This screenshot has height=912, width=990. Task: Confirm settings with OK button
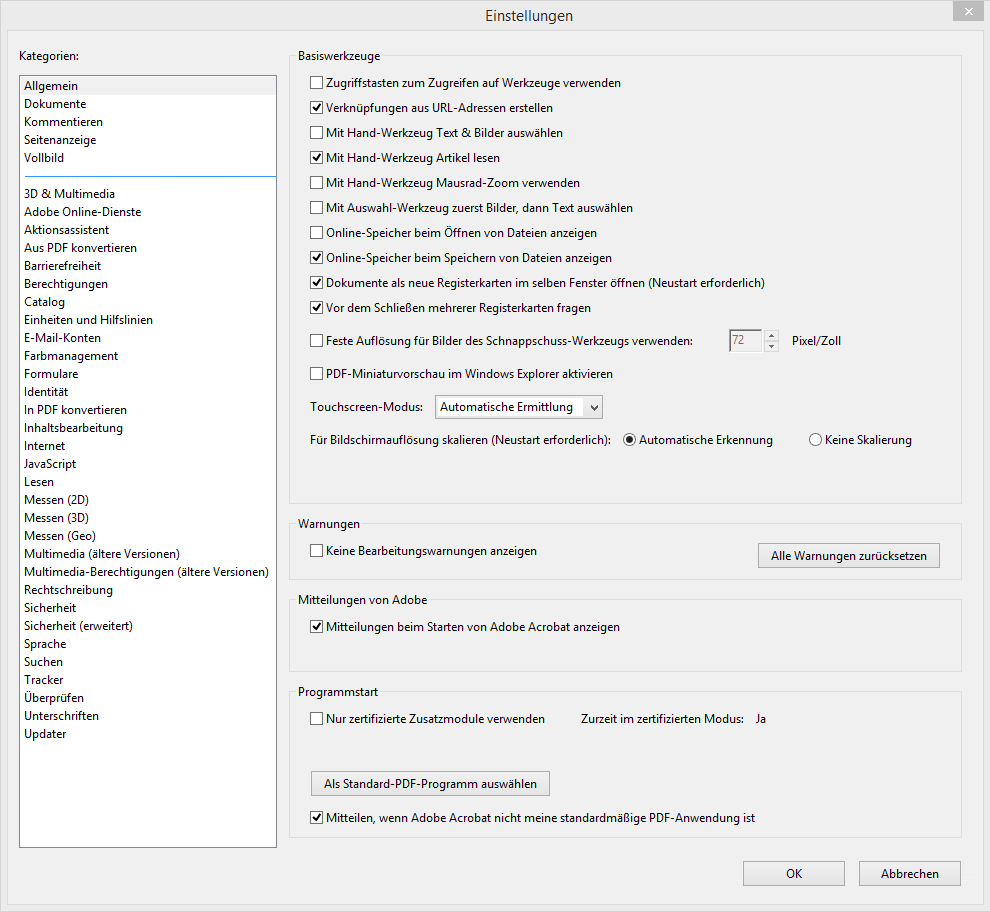(794, 873)
